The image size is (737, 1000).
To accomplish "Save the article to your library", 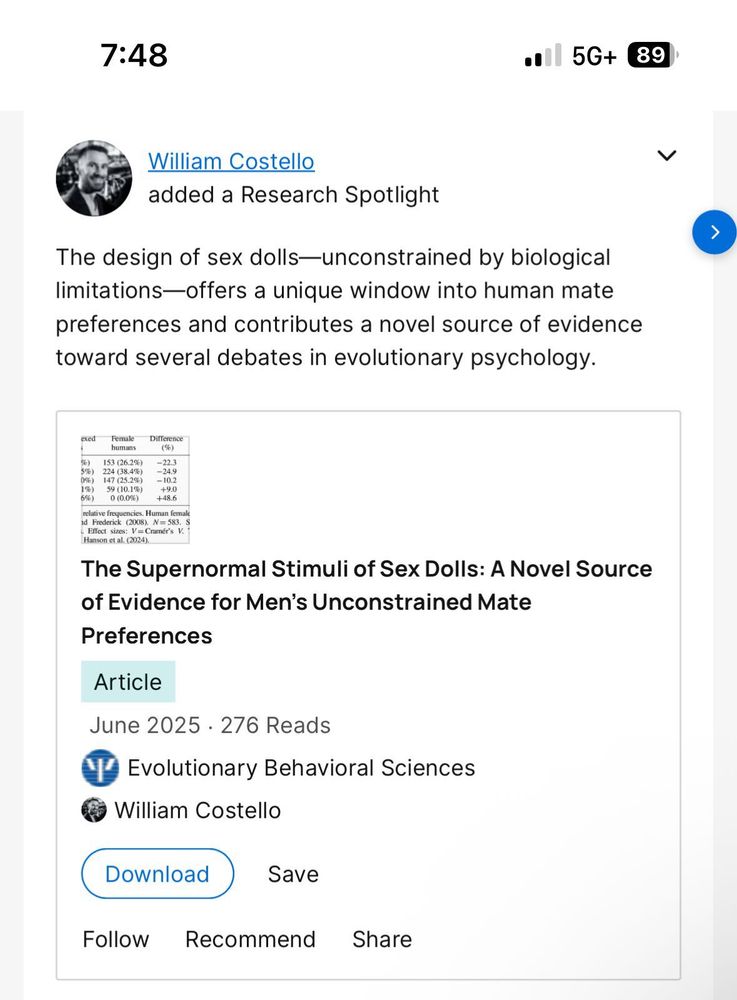I will (x=293, y=874).
